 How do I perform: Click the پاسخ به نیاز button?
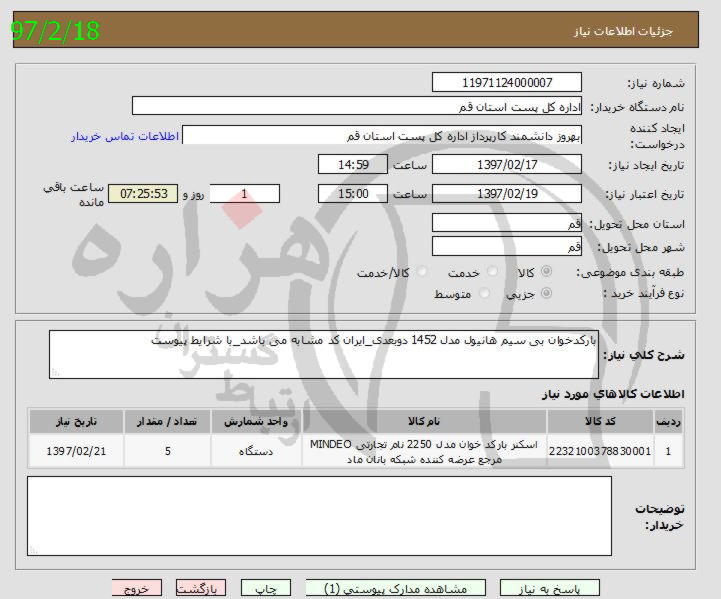(550, 588)
